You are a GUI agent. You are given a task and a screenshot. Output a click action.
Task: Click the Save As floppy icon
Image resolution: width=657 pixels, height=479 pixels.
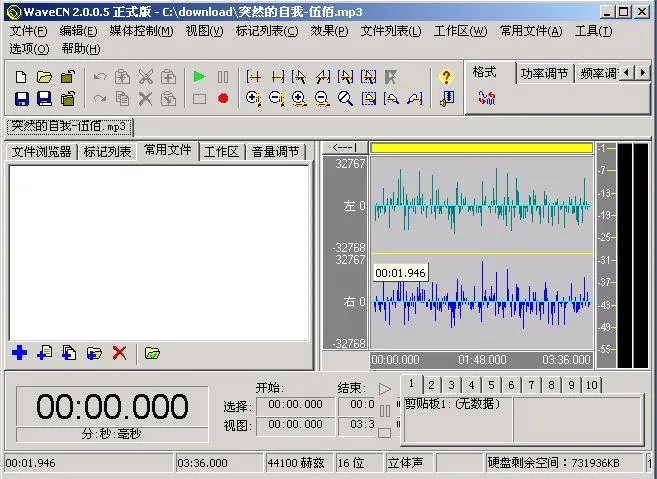[x=44, y=99]
